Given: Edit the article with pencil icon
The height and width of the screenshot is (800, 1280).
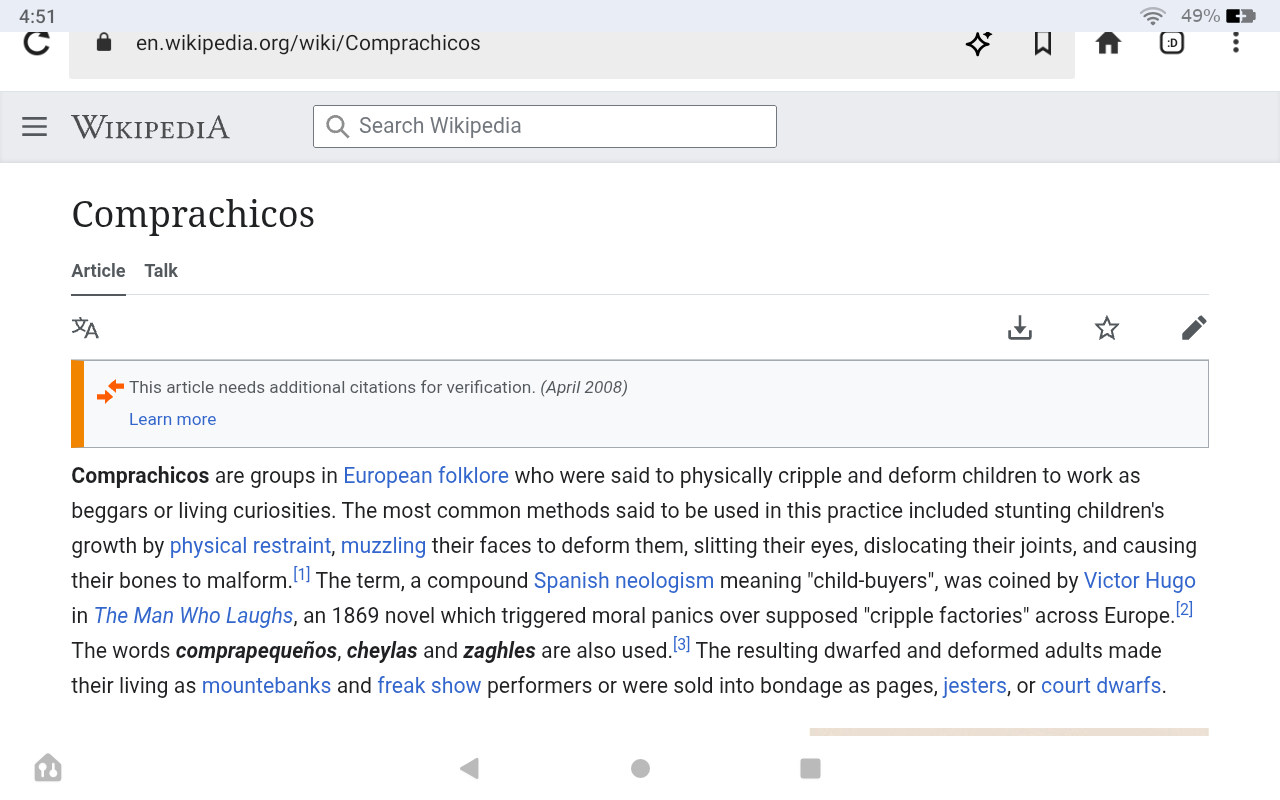Looking at the screenshot, I should [x=1193, y=328].
